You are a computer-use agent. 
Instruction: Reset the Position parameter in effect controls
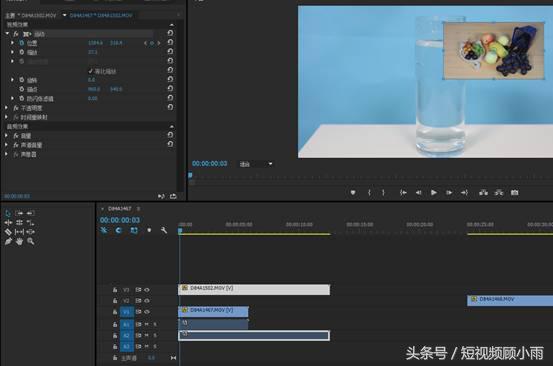170,42
